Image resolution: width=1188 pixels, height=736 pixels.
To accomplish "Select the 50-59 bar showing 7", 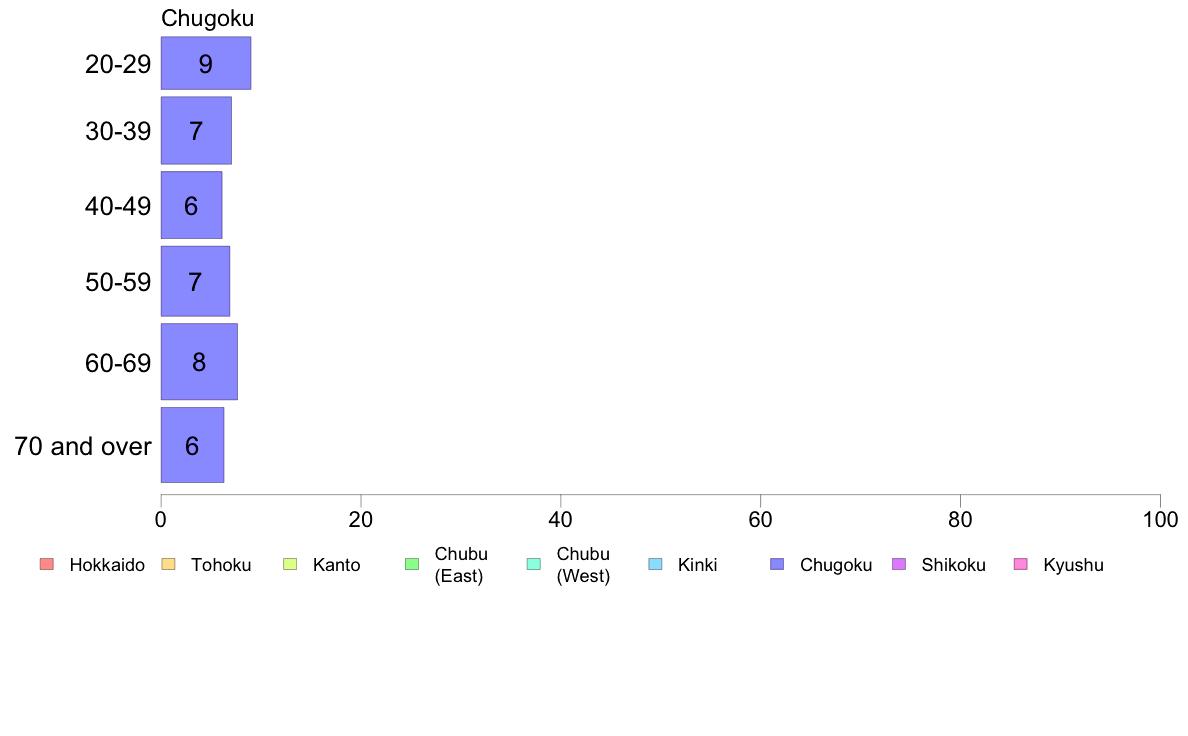I will point(195,281).
